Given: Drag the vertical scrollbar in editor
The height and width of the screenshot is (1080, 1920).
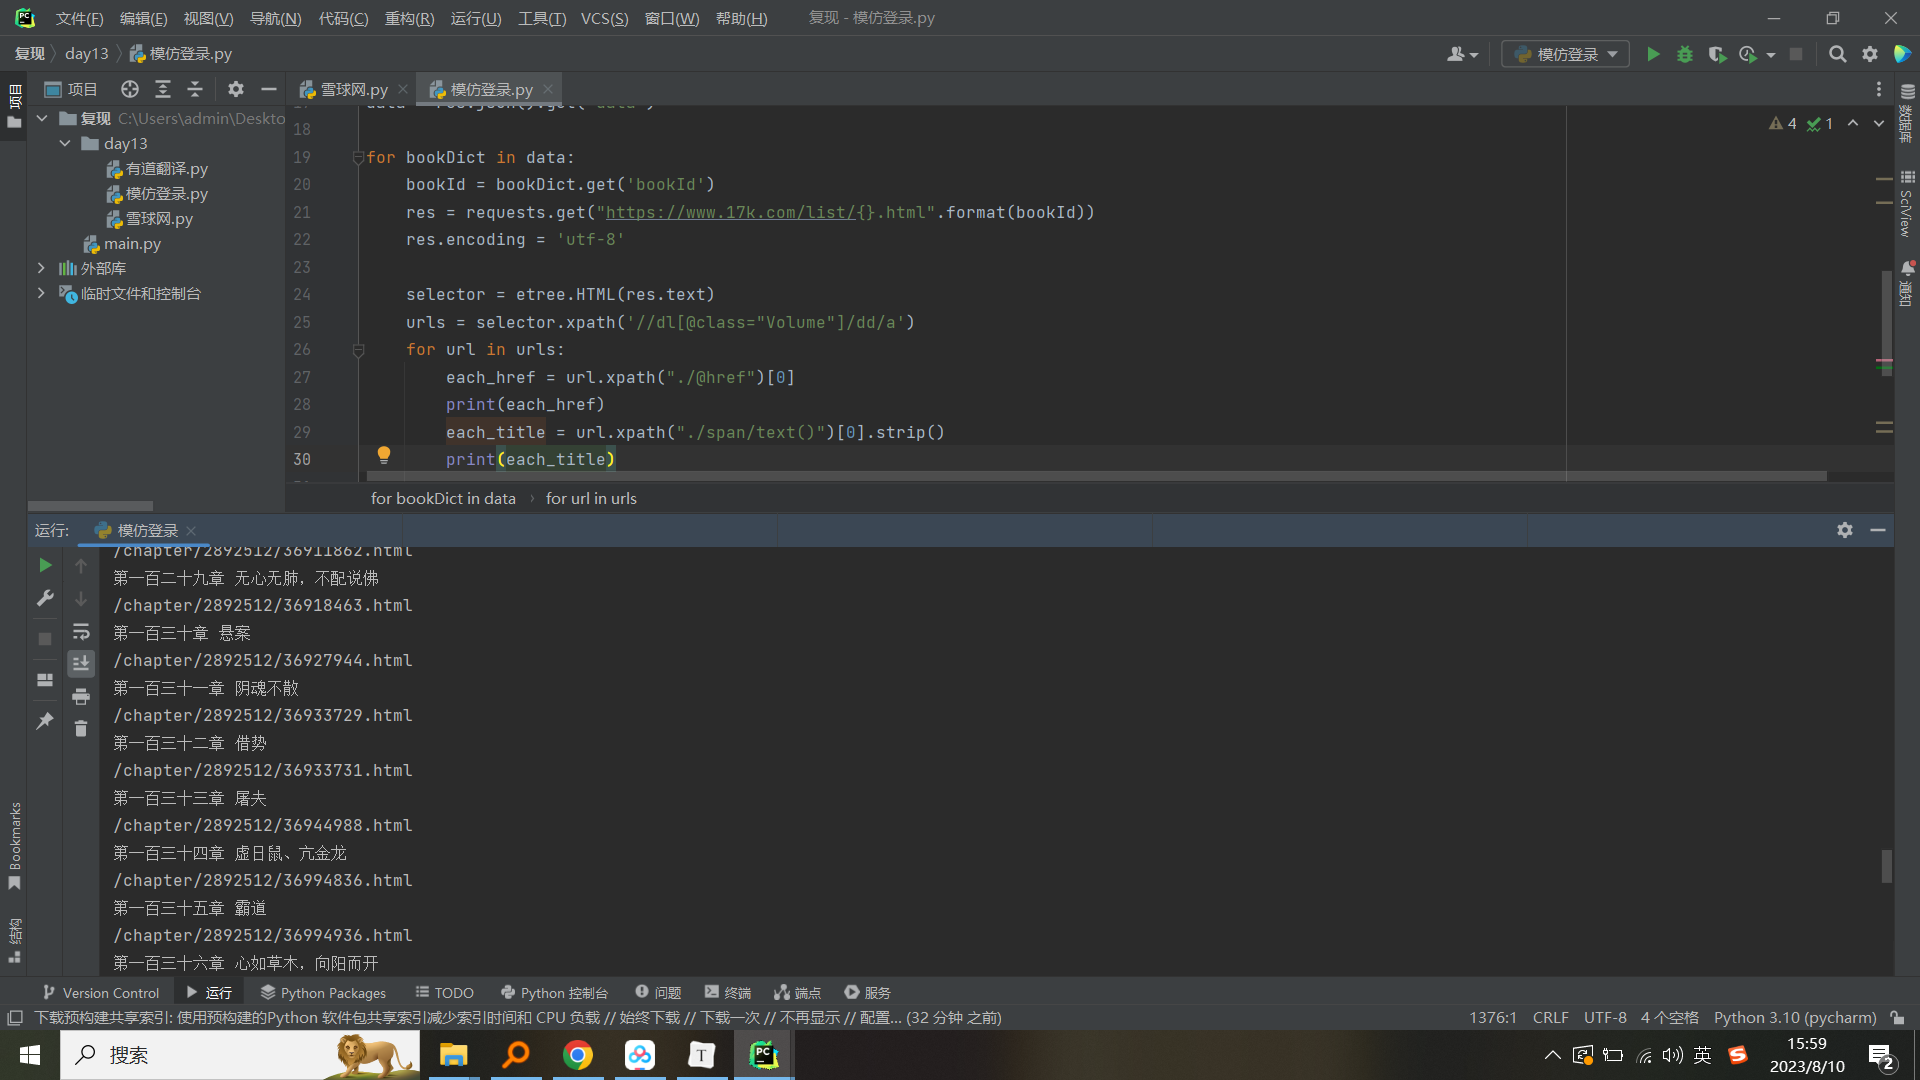Looking at the screenshot, I should (1884, 302).
